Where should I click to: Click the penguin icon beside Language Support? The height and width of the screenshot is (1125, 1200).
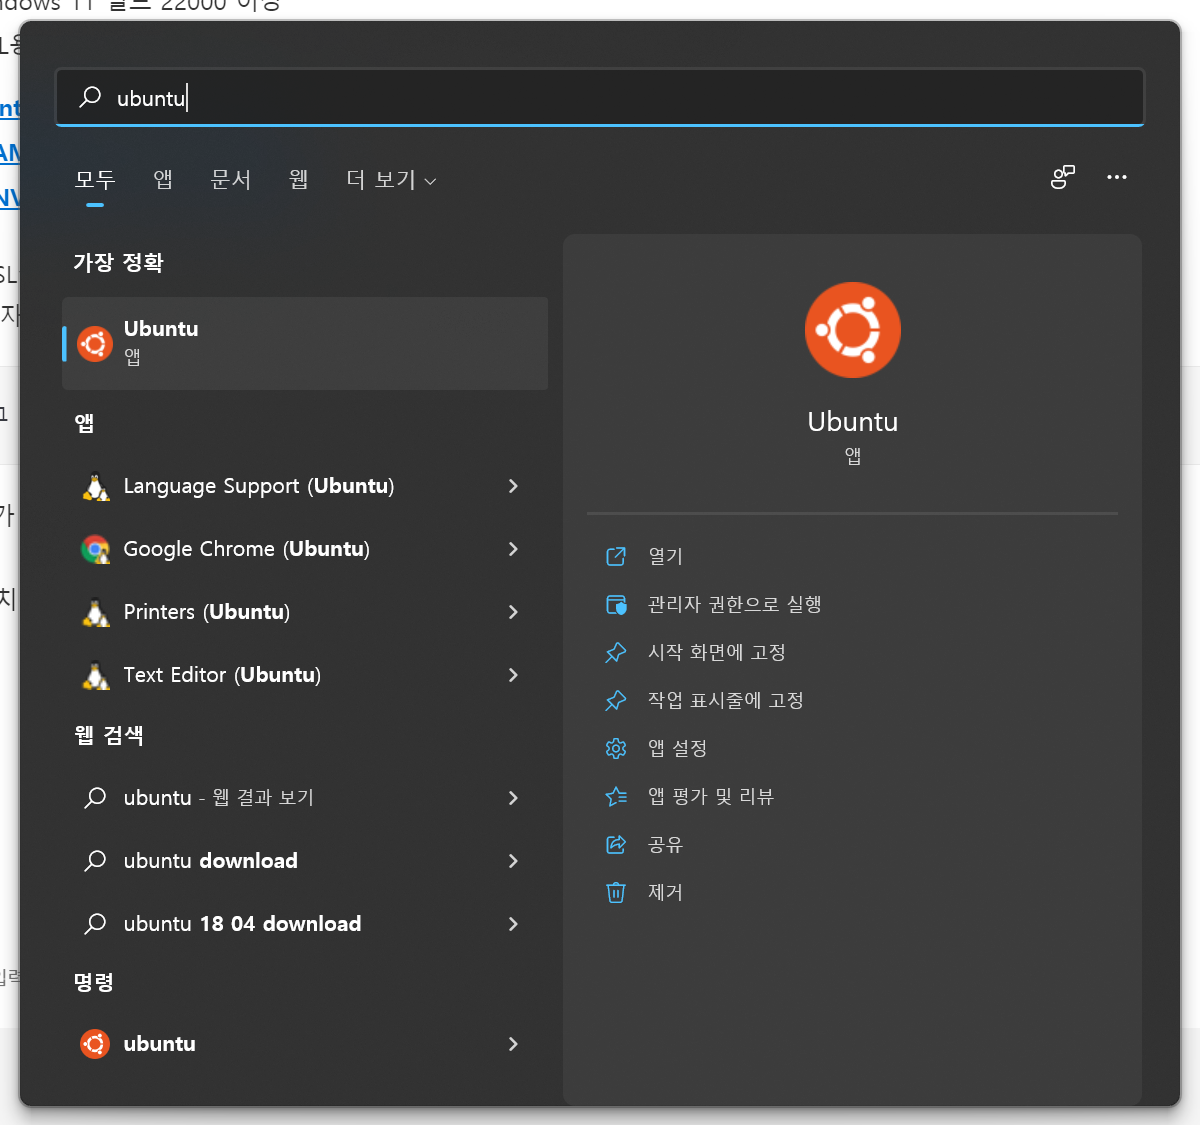pyautogui.click(x=96, y=486)
